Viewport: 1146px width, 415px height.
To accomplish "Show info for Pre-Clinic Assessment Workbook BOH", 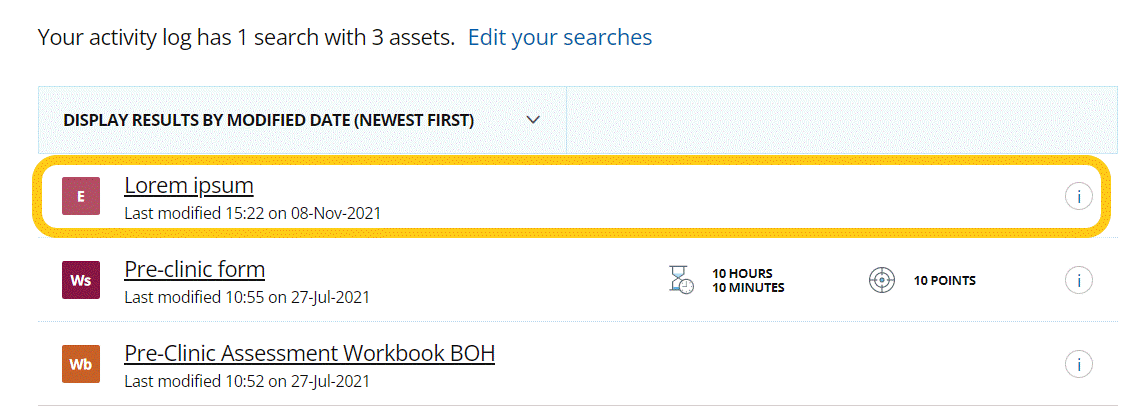I will coord(1079,364).
